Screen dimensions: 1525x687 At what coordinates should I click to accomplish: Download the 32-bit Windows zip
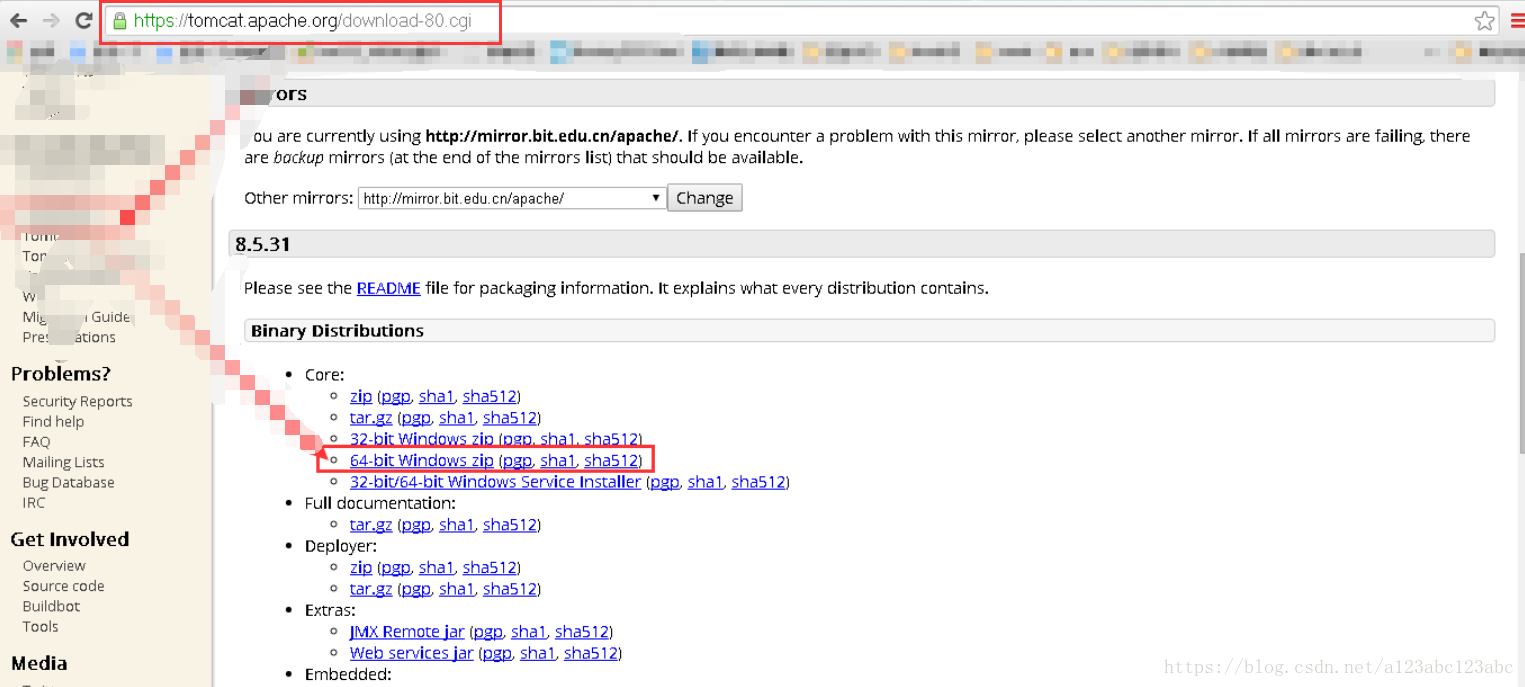(x=422, y=439)
